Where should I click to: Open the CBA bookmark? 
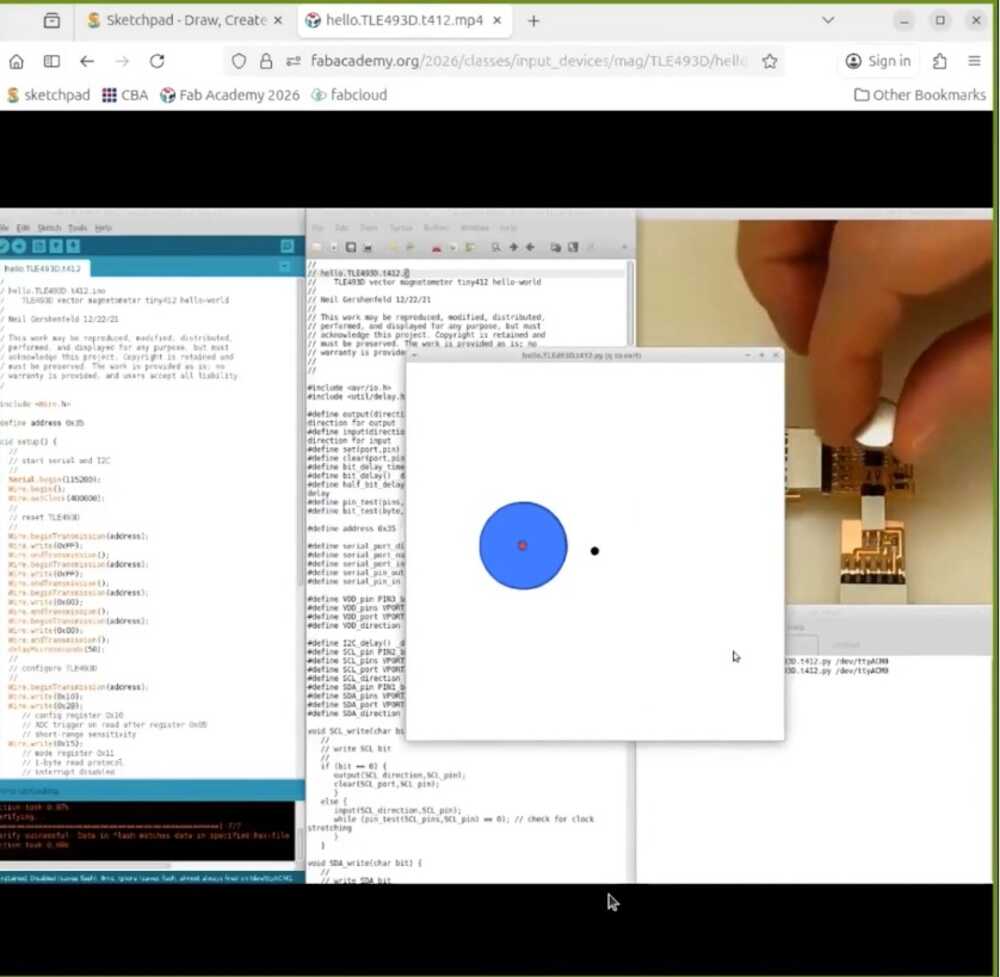125,95
